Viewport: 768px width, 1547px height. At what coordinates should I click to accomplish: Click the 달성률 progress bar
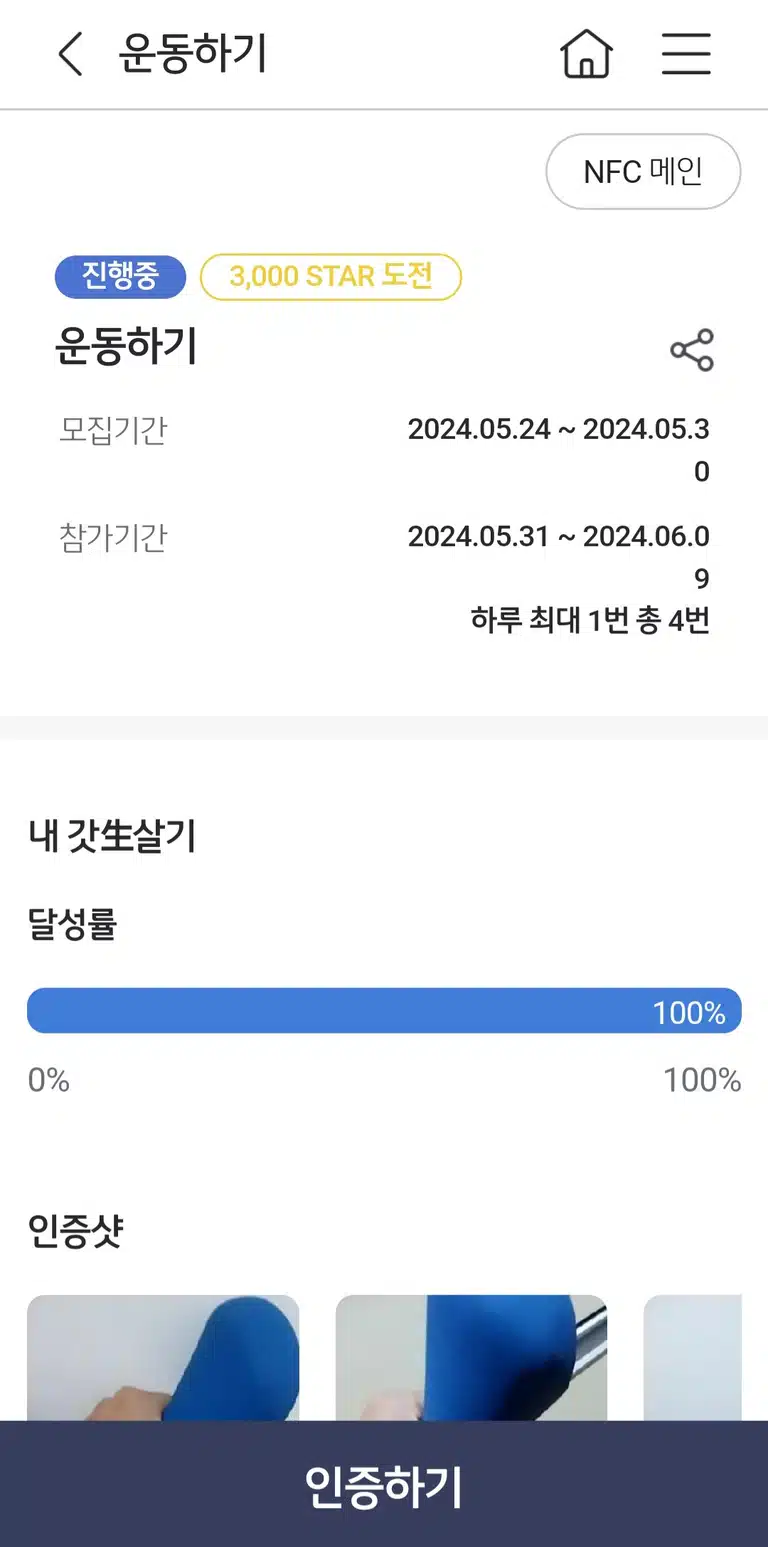(384, 1011)
